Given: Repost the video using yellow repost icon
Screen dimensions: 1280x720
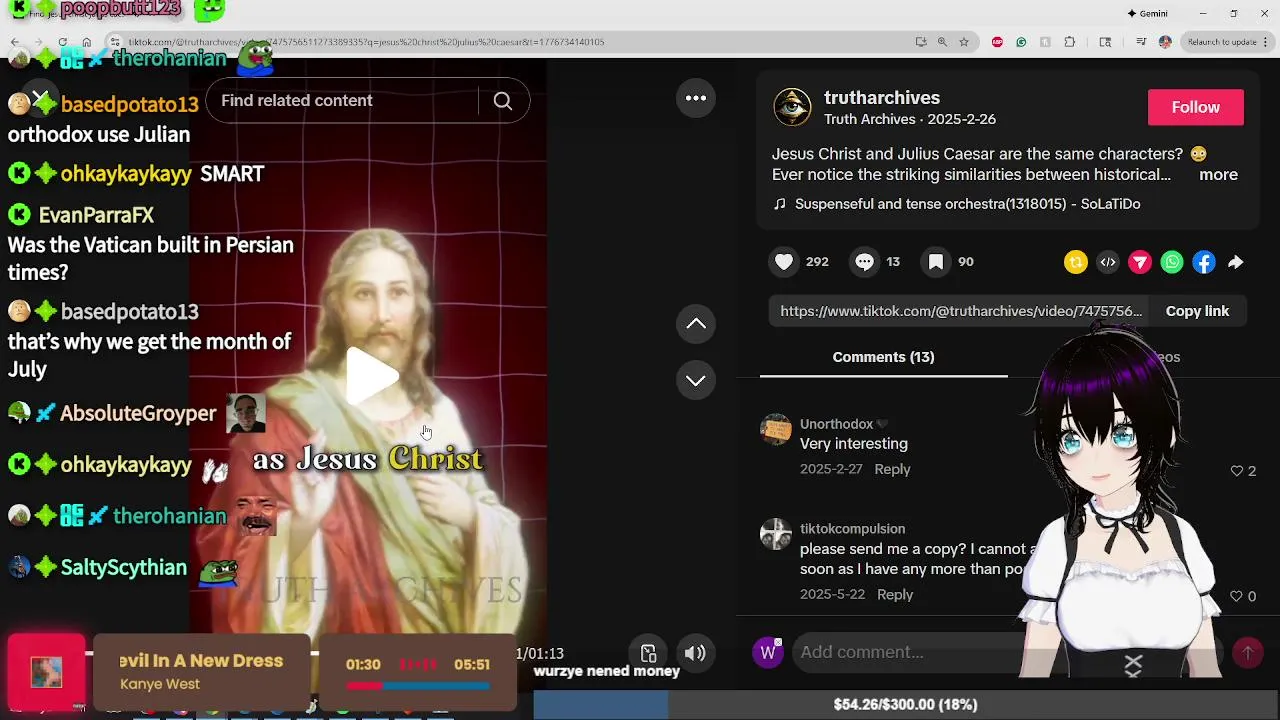Looking at the screenshot, I should tap(1076, 262).
